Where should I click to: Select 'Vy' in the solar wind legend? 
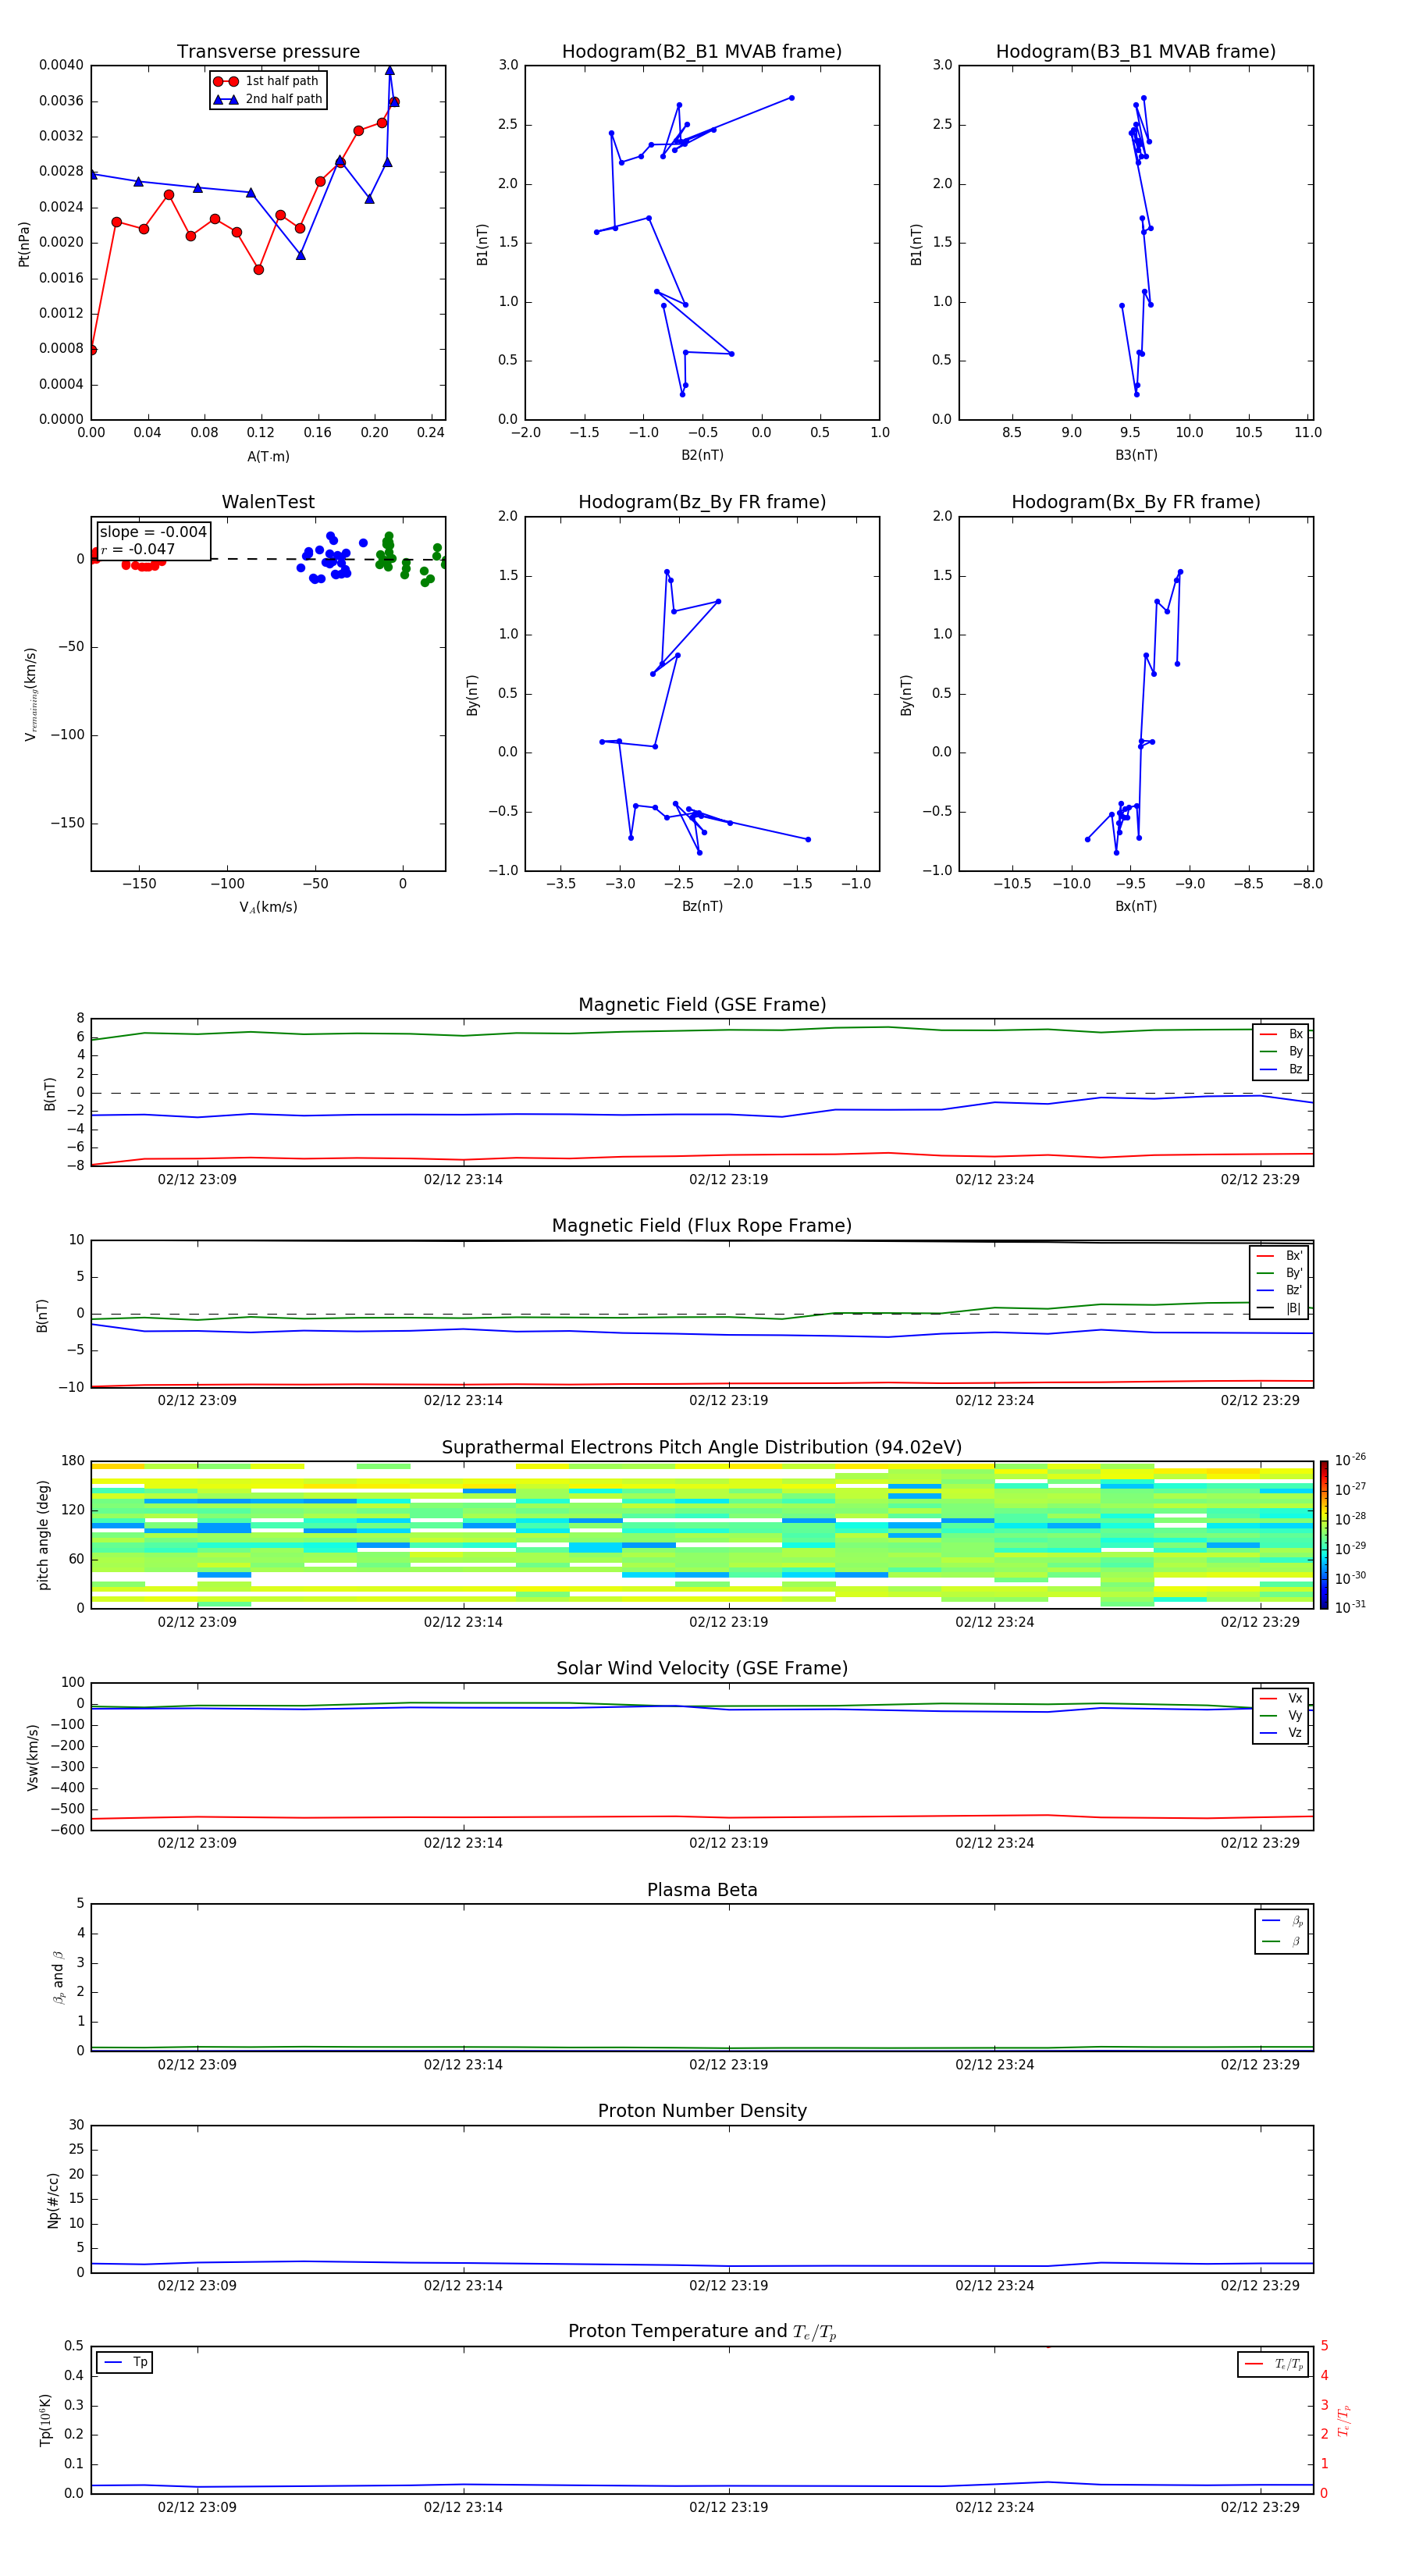click(x=1281, y=1715)
